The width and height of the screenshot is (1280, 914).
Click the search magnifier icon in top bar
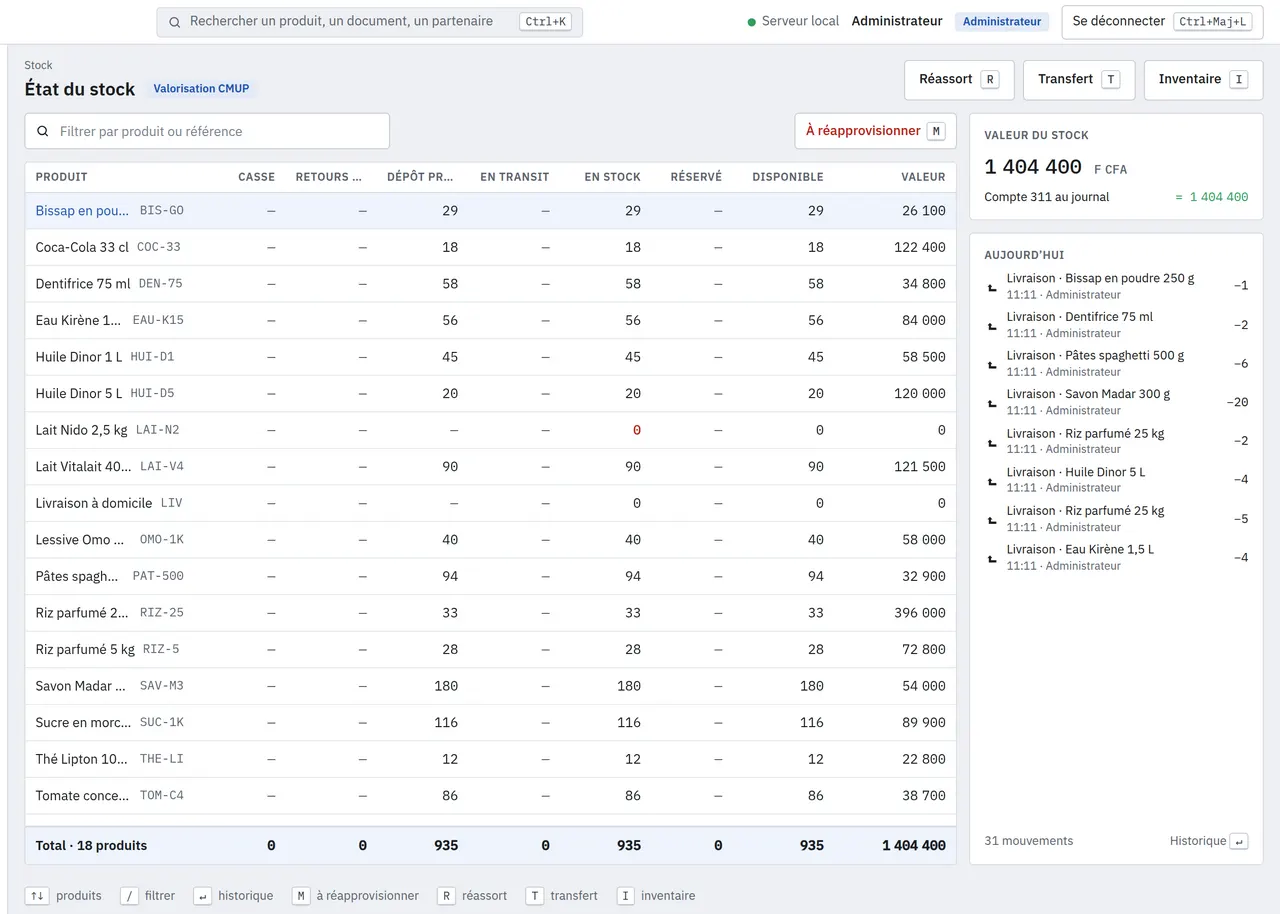(x=175, y=22)
